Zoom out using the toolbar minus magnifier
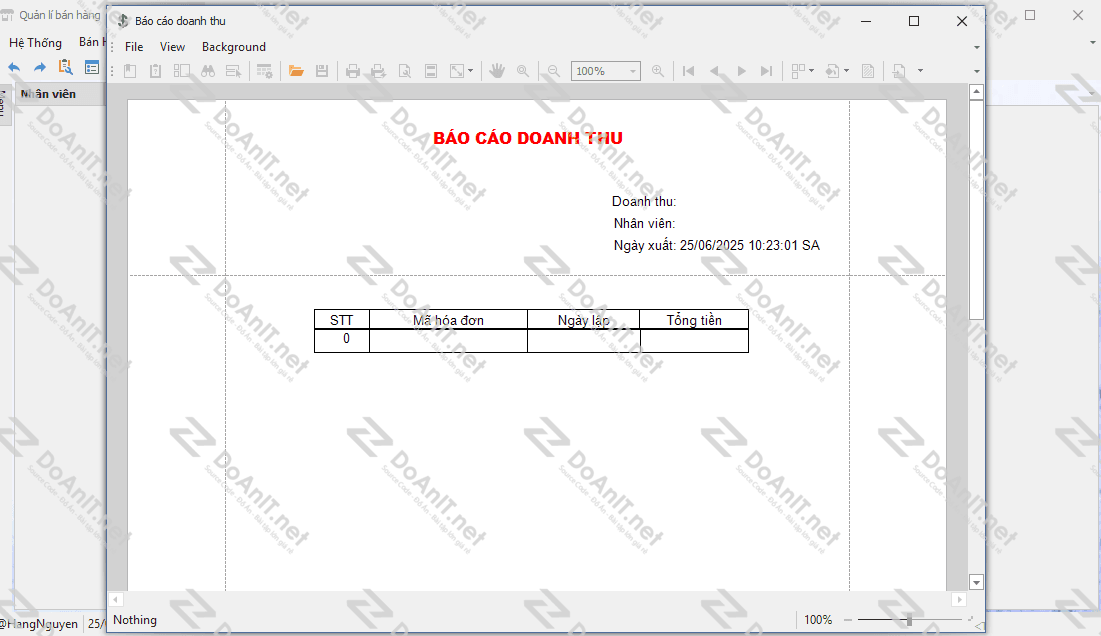 [554, 71]
